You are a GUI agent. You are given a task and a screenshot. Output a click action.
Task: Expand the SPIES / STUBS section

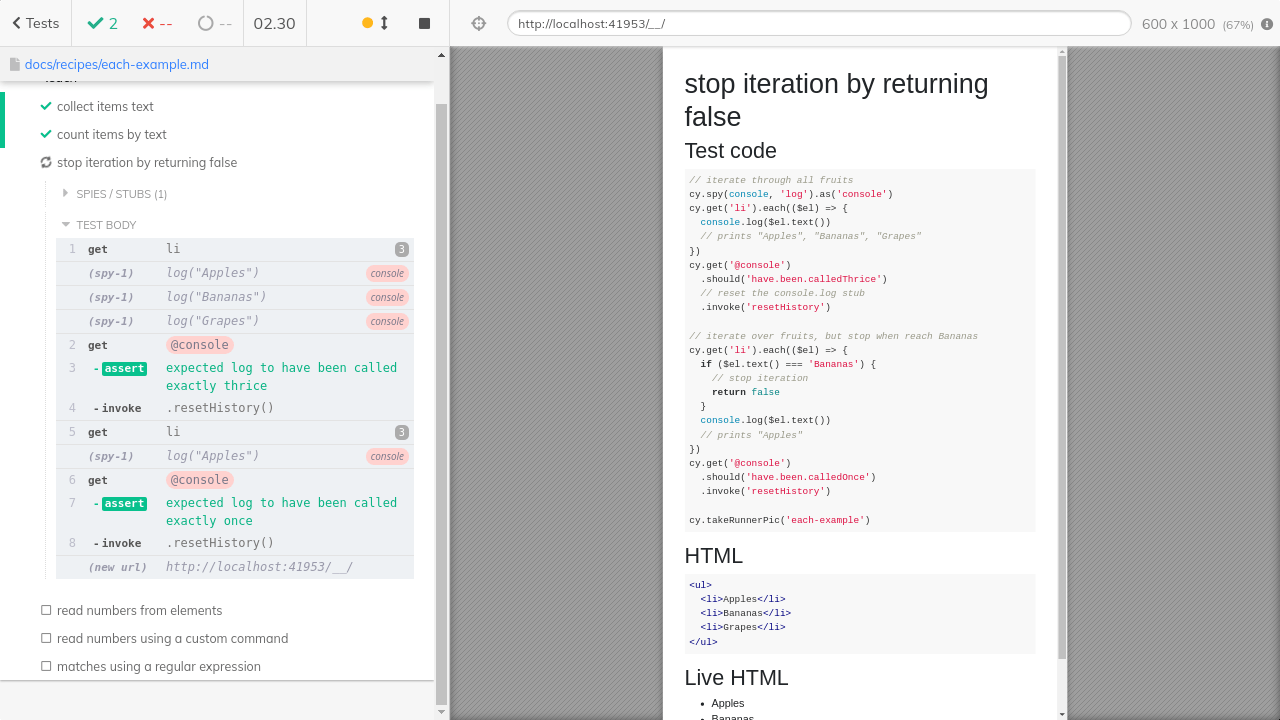(x=65, y=193)
